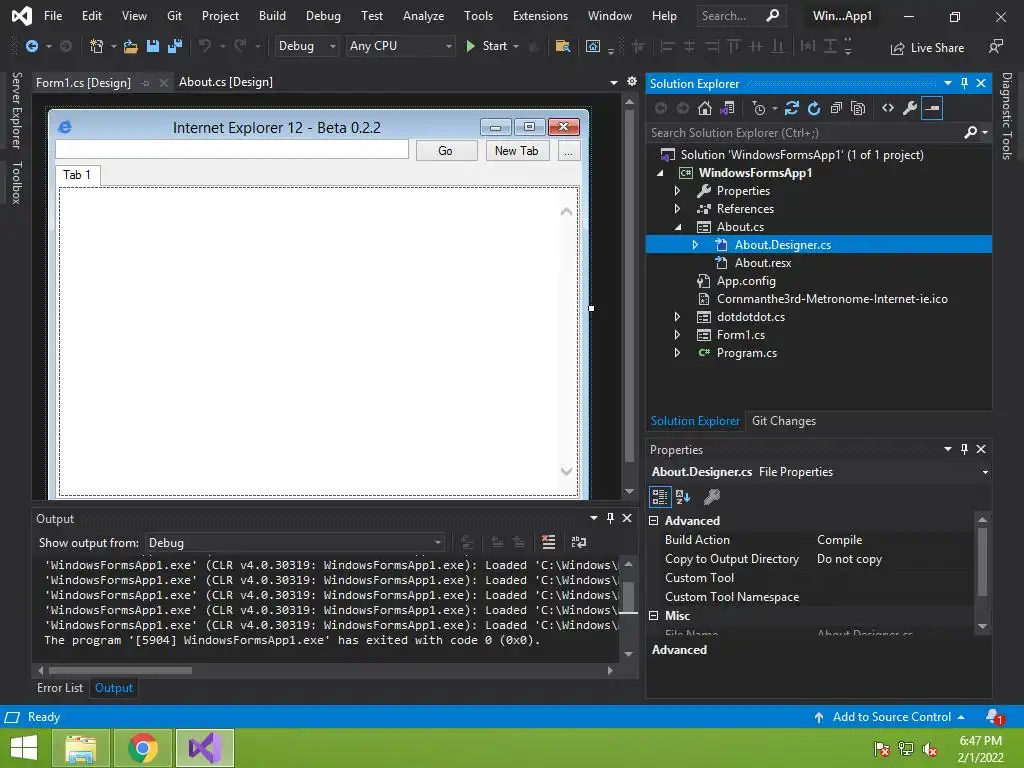Click Sync with Active Document icon
This screenshot has width=1024, height=768.
pos(792,108)
